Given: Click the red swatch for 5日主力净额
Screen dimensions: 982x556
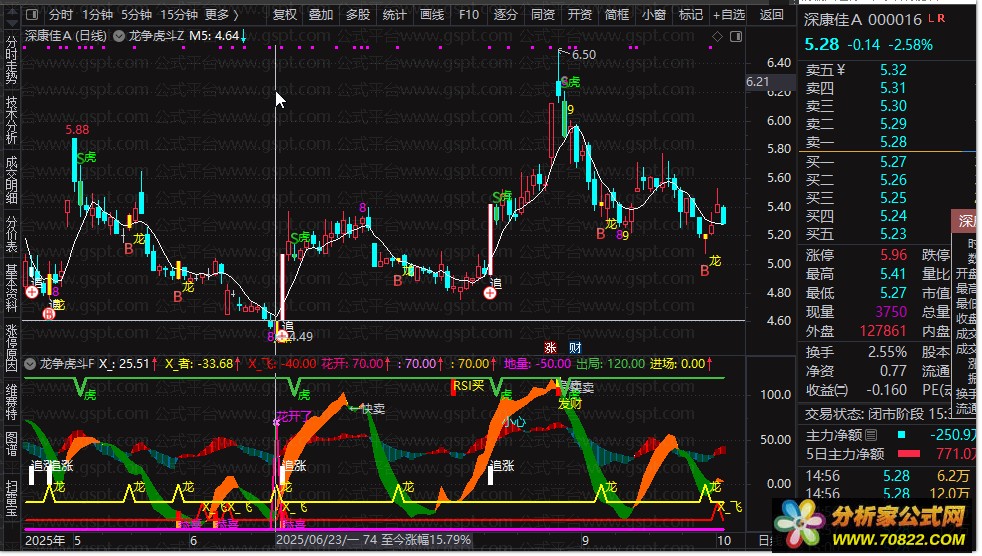Looking at the screenshot, I should pos(909,453).
